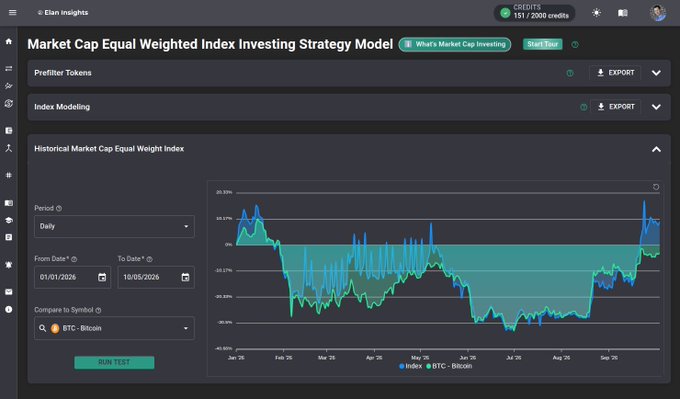
Task: Expand the Prefilter Tokens section
Action: point(656,73)
